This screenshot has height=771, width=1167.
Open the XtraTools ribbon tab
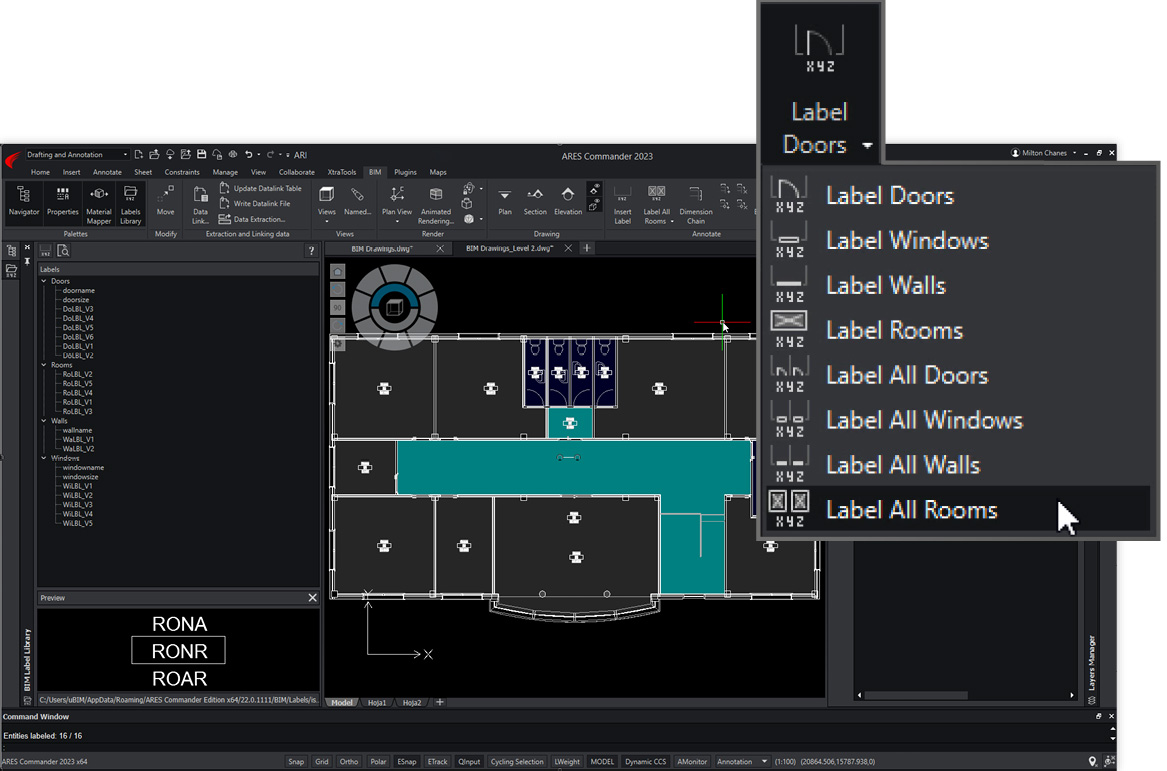342,172
